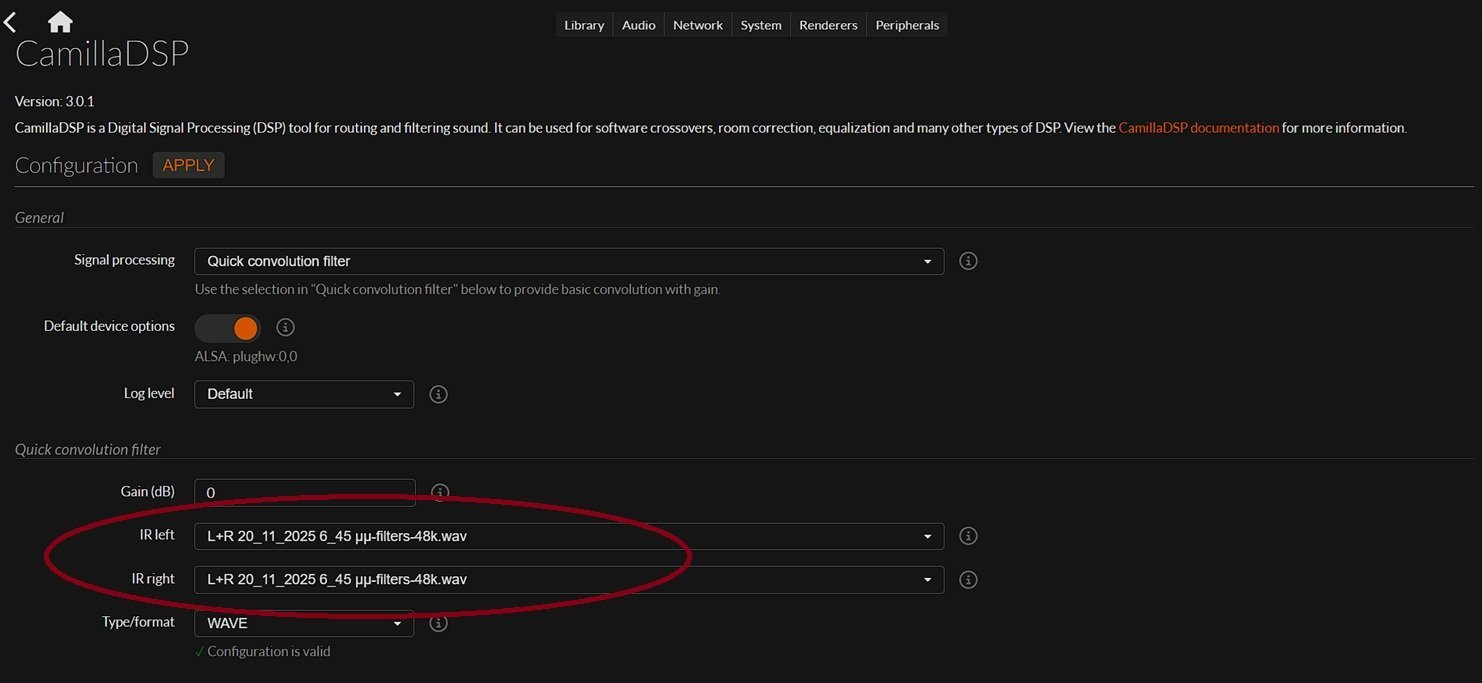Viewport: 1482px width, 683px height.
Task: Click info icon beside Type/format
Action: click(x=437, y=623)
